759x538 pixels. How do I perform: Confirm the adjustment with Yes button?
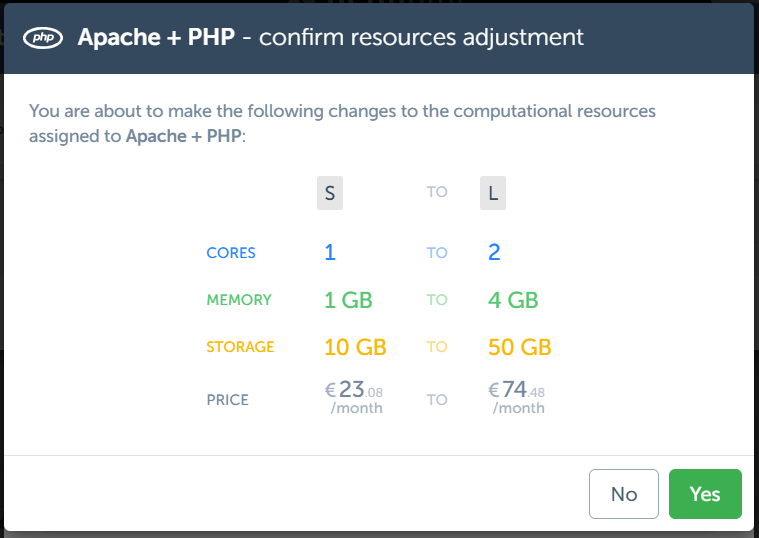click(705, 494)
